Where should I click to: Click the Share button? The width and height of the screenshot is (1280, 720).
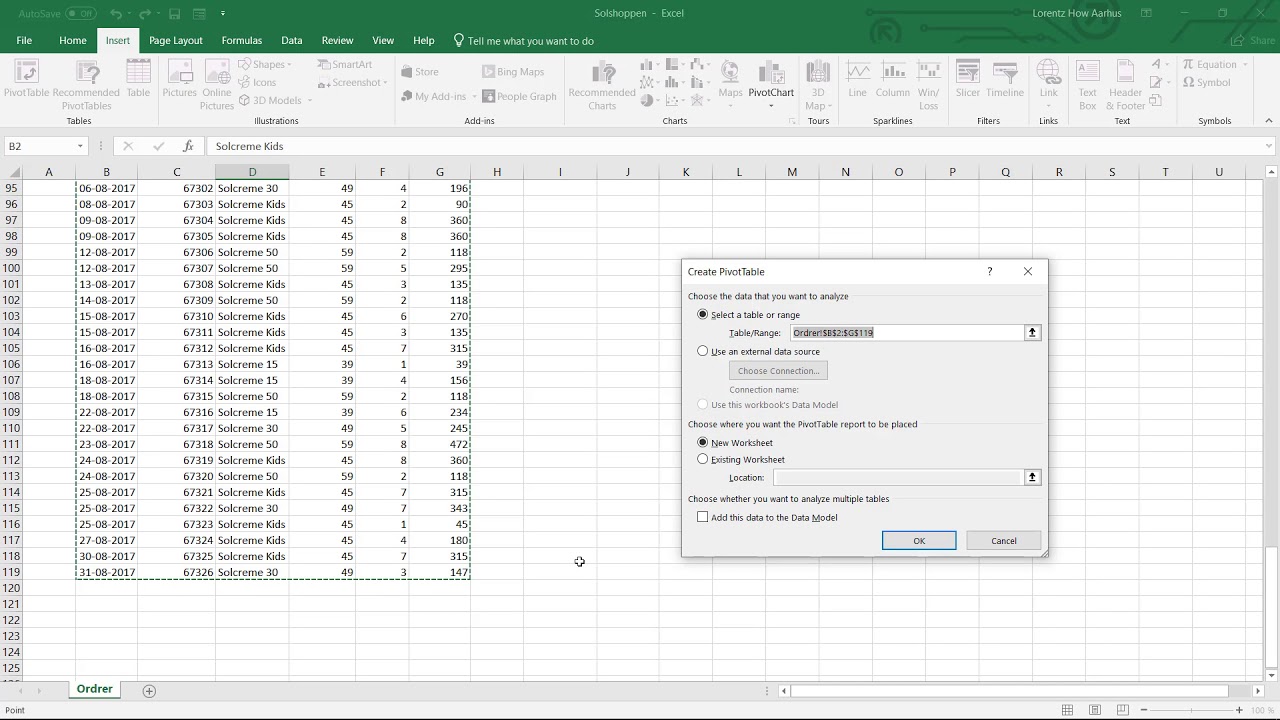(1254, 40)
